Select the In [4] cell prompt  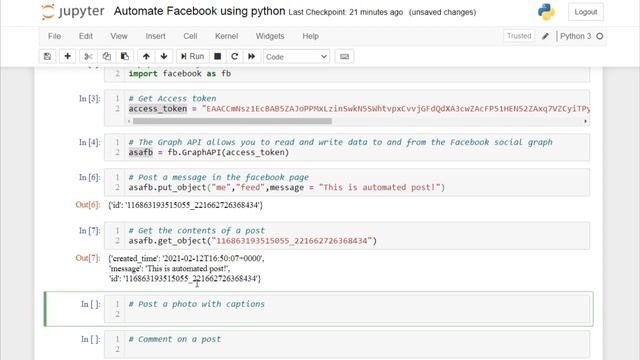89,142
